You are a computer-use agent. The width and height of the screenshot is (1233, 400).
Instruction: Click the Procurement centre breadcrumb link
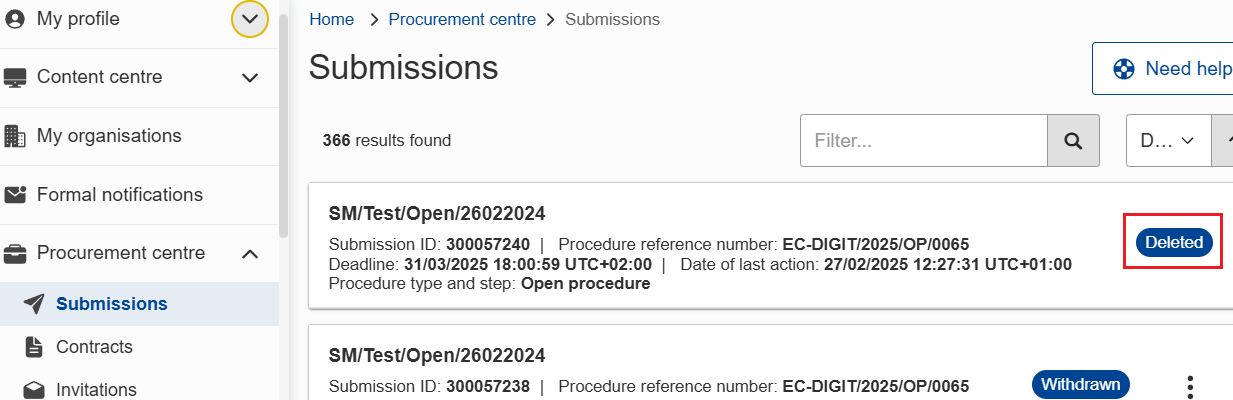[462, 19]
